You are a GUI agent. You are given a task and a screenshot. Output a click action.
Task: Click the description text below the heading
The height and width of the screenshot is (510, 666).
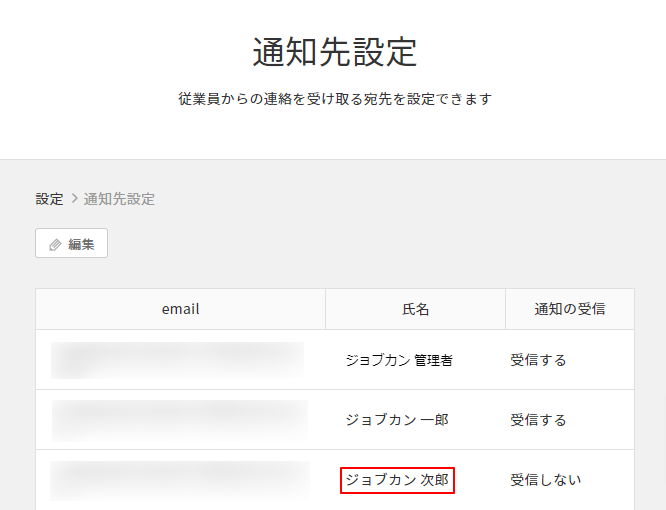tap(334, 100)
